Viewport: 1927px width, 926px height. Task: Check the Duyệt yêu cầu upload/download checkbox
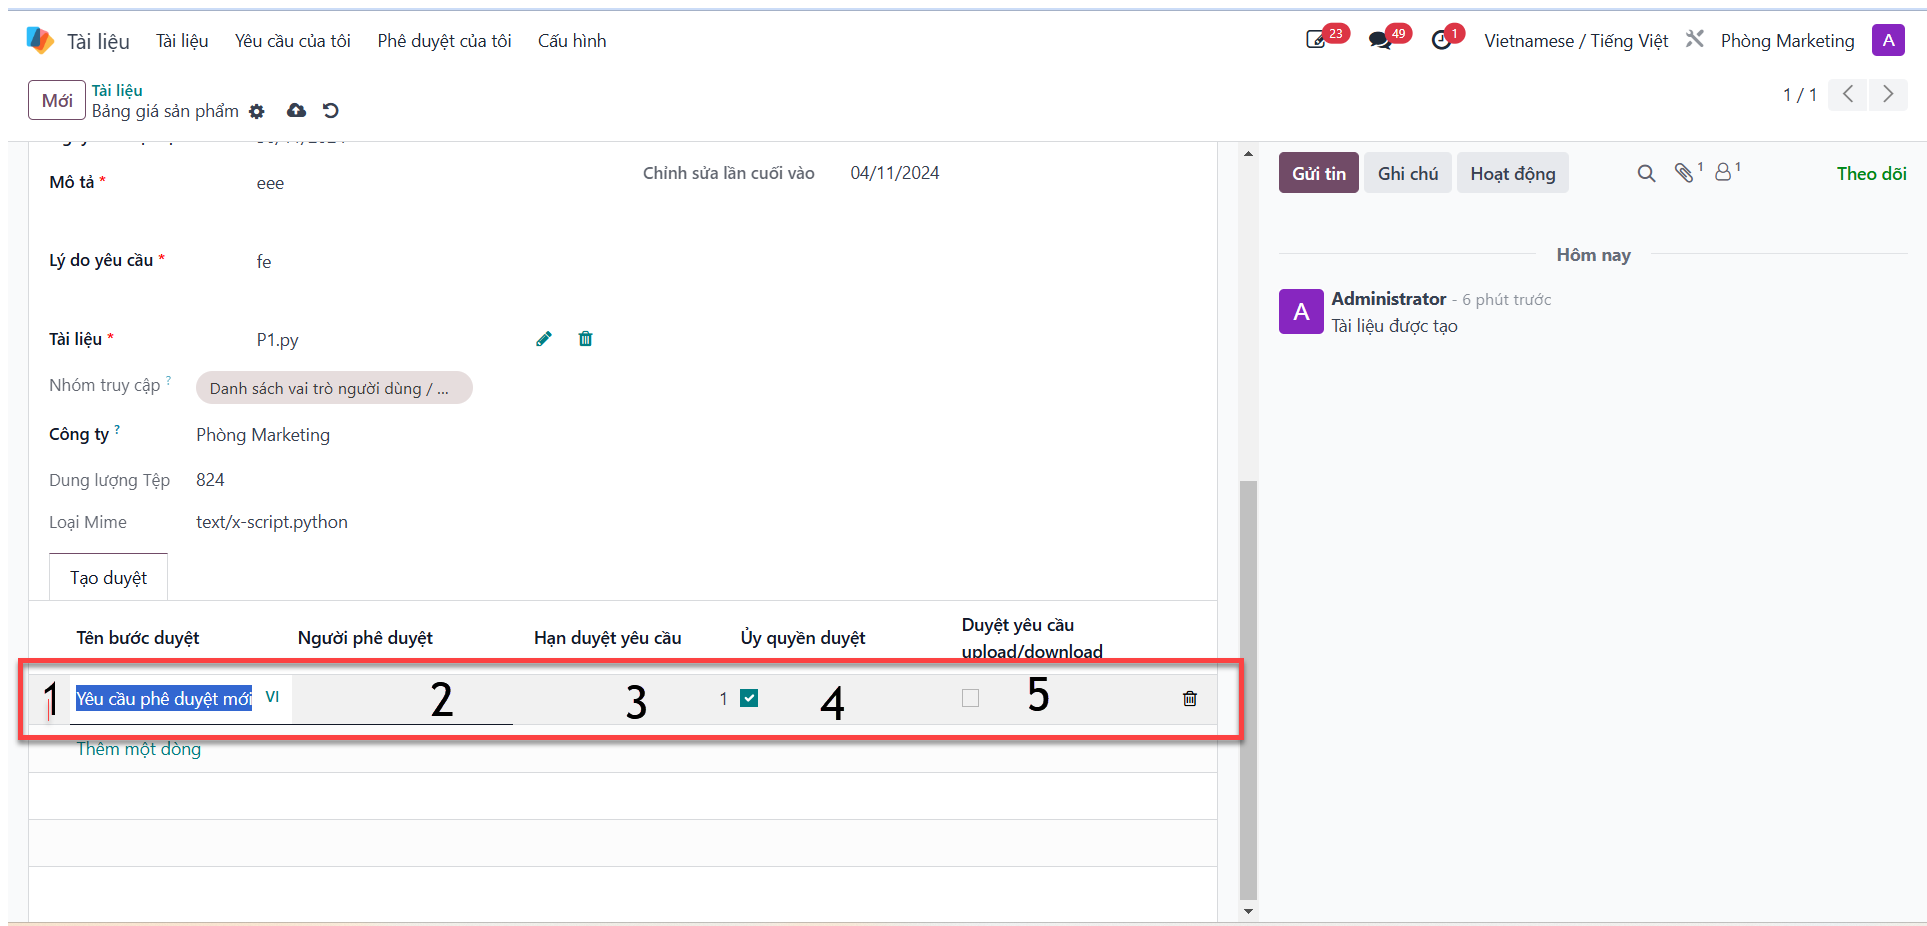(x=970, y=698)
